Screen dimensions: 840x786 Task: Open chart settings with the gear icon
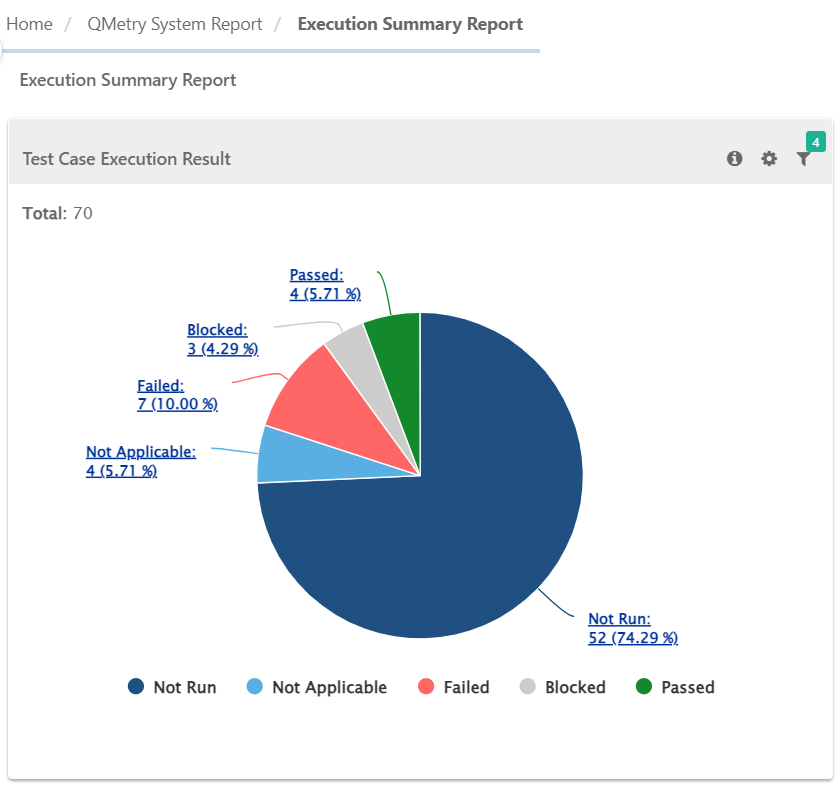pos(769,158)
